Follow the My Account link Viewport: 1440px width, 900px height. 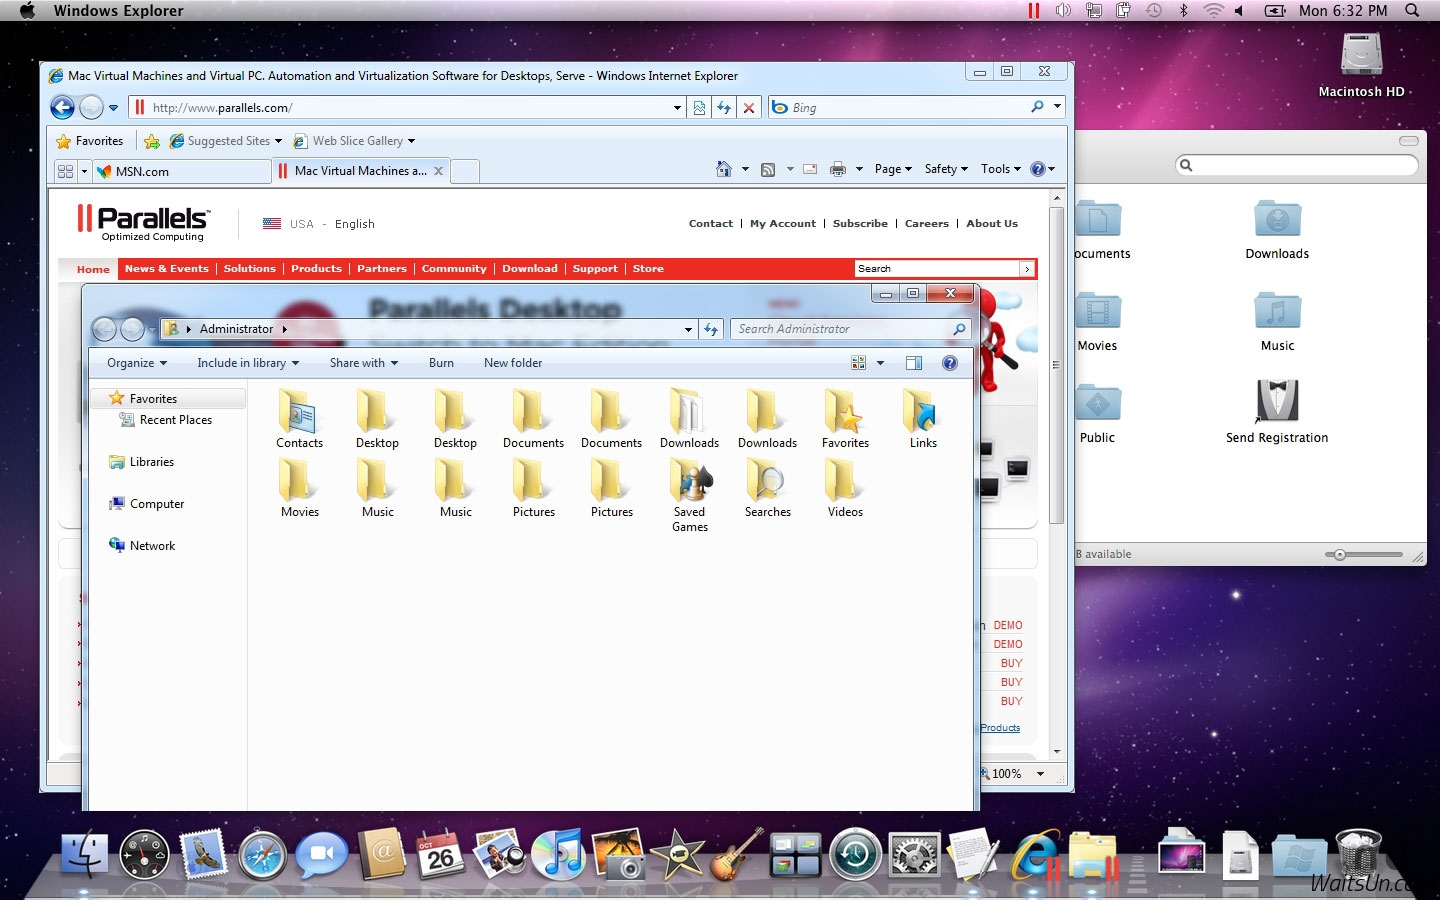pos(782,224)
